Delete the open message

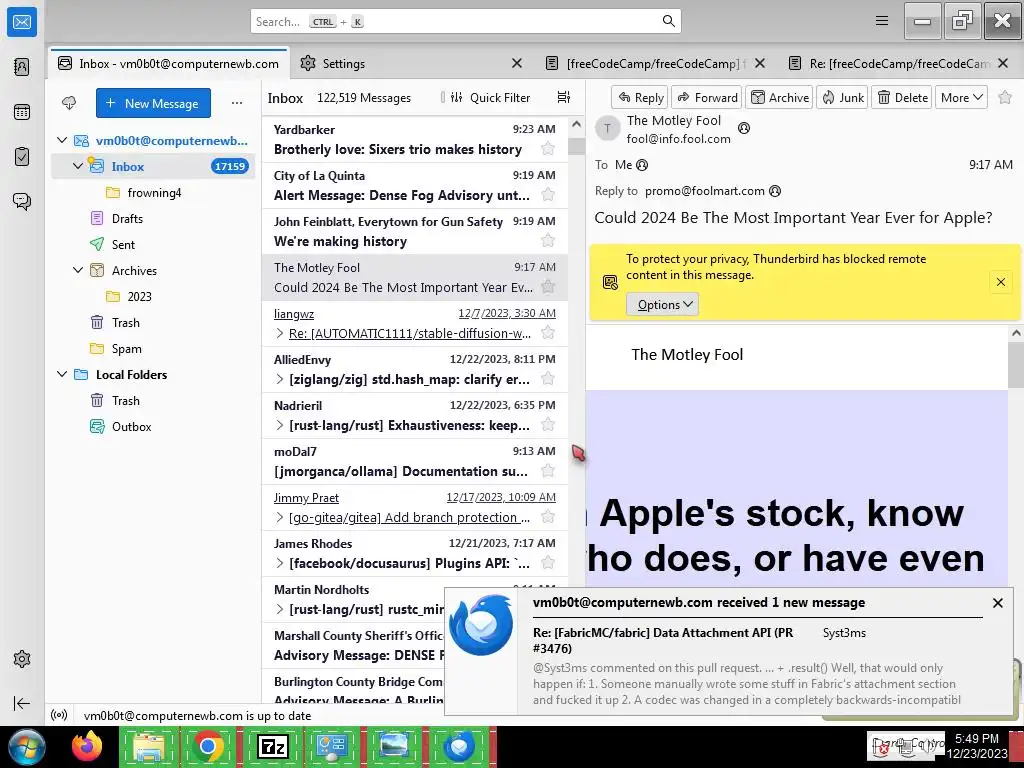[x=902, y=97]
